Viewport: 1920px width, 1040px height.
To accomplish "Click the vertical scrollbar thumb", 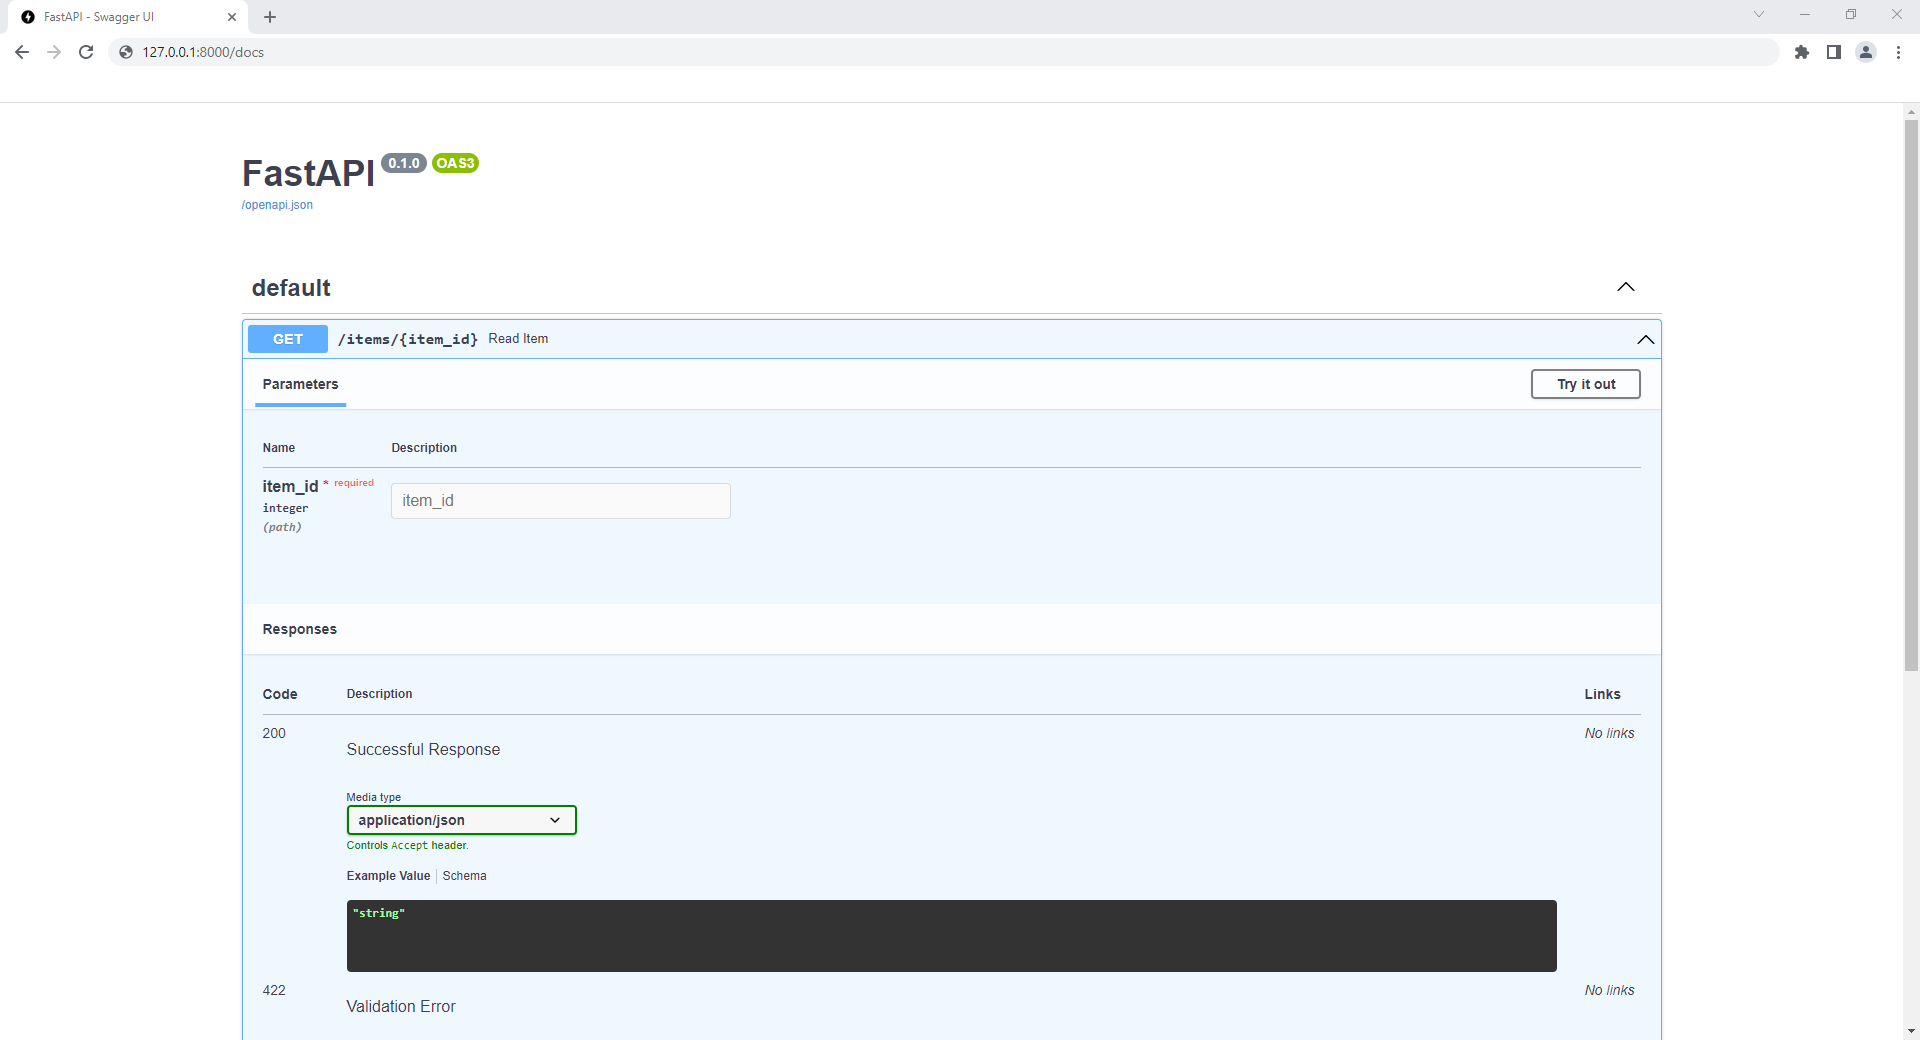I will tap(1911, 395).
